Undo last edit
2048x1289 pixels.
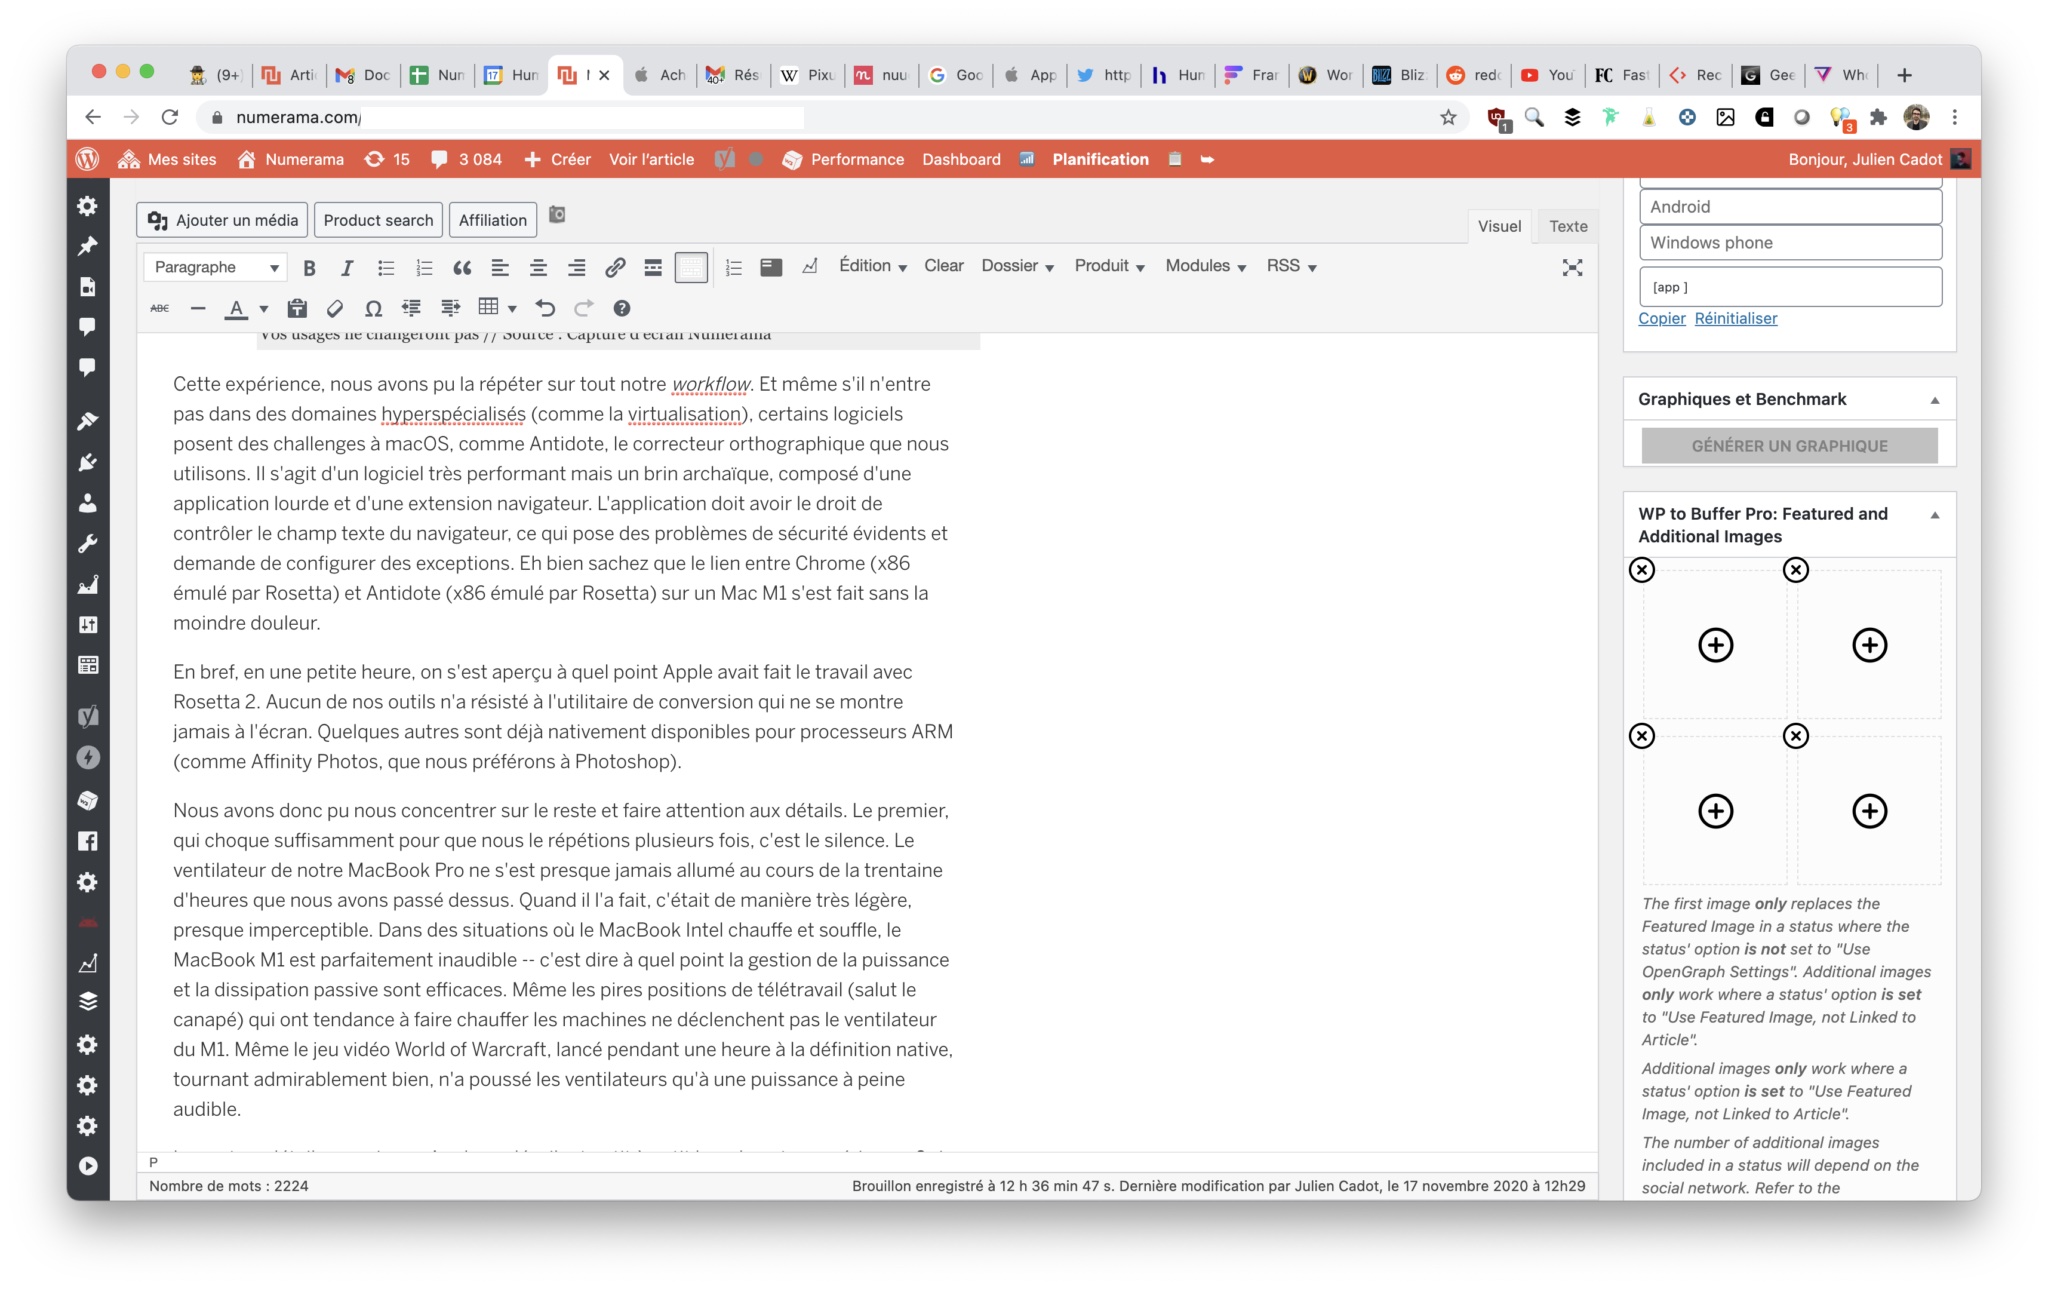coord(545,308)
